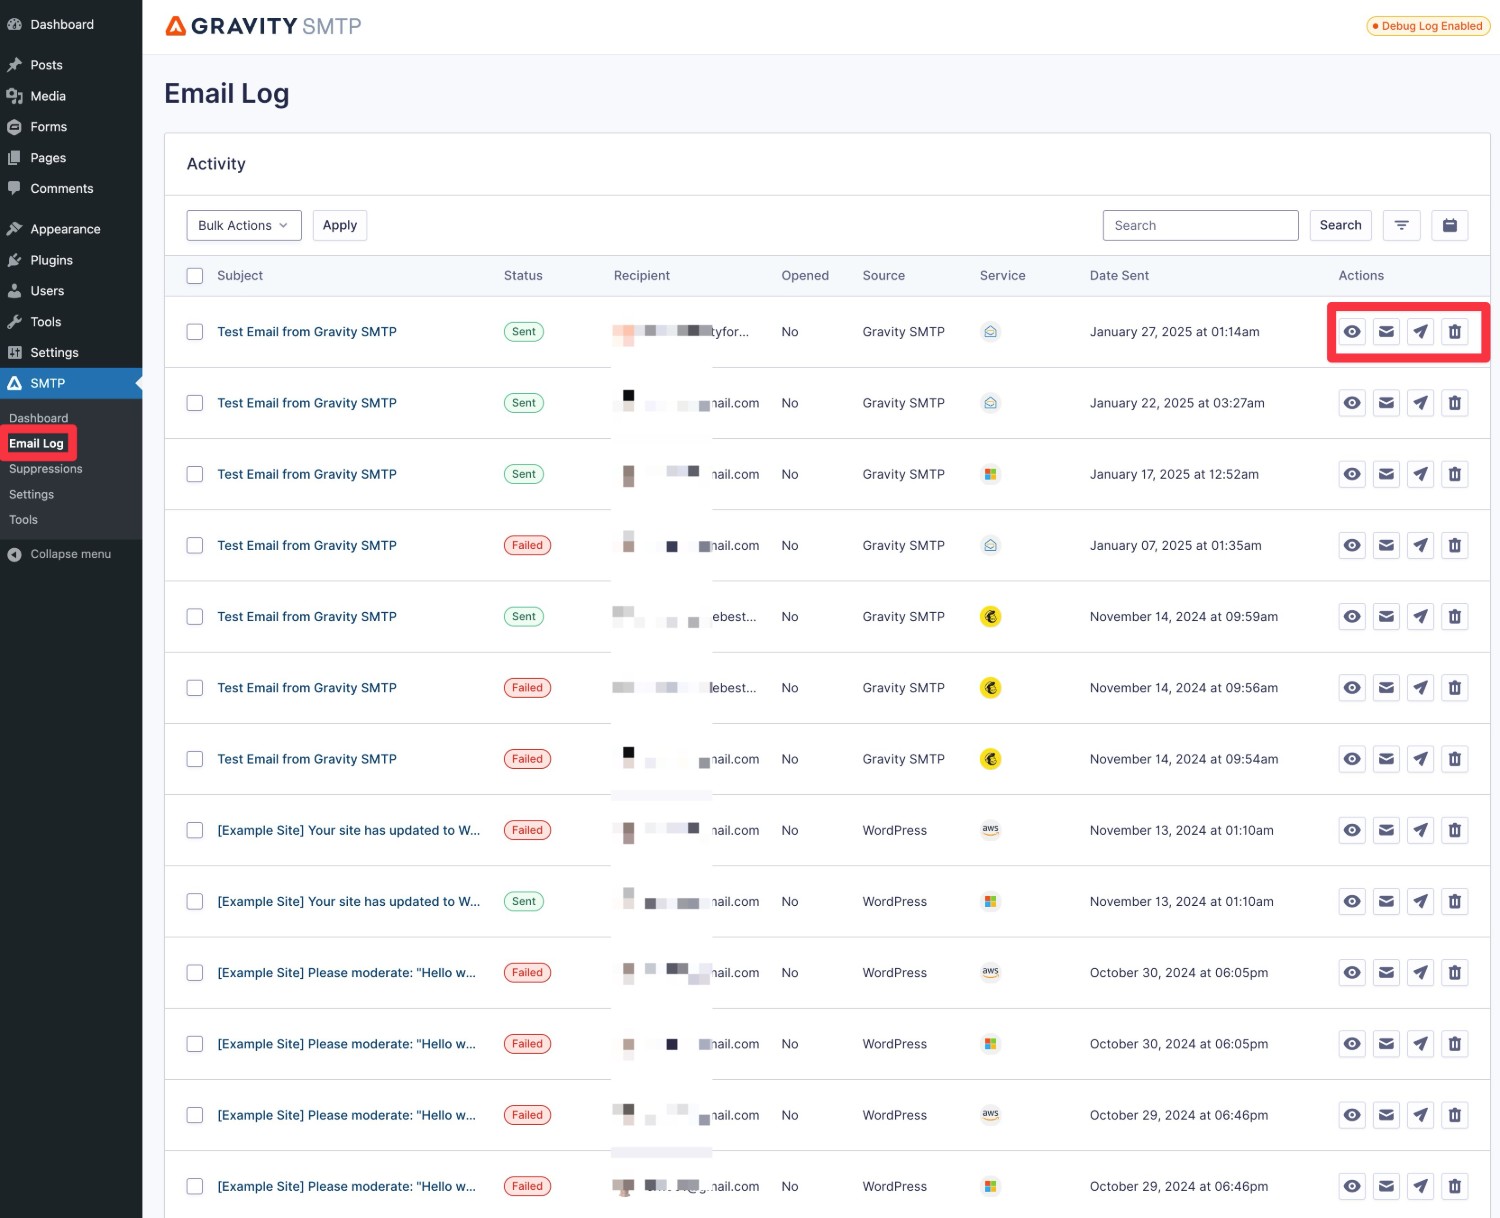This screenshot has width=1500, height=1218.
Task: Focus the Search input field
Action: tap(1200, 226)
